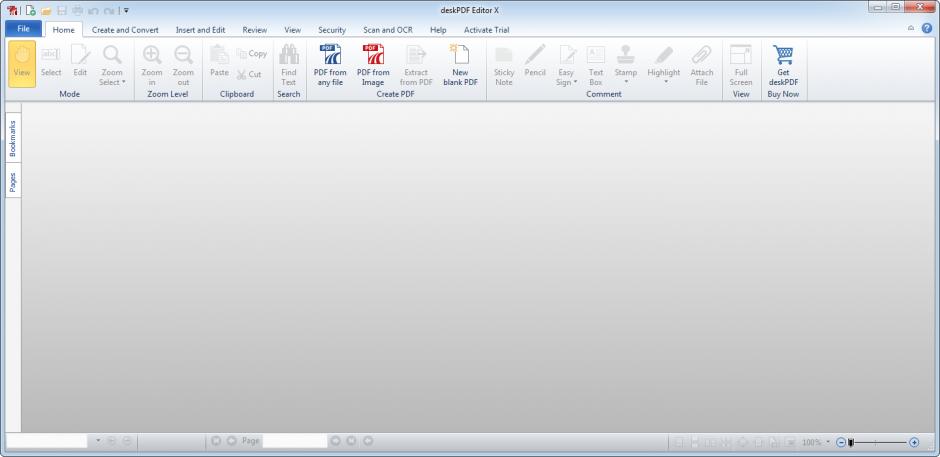Expand the quick access toolbar customize arrow

click(x=126, y=10)
